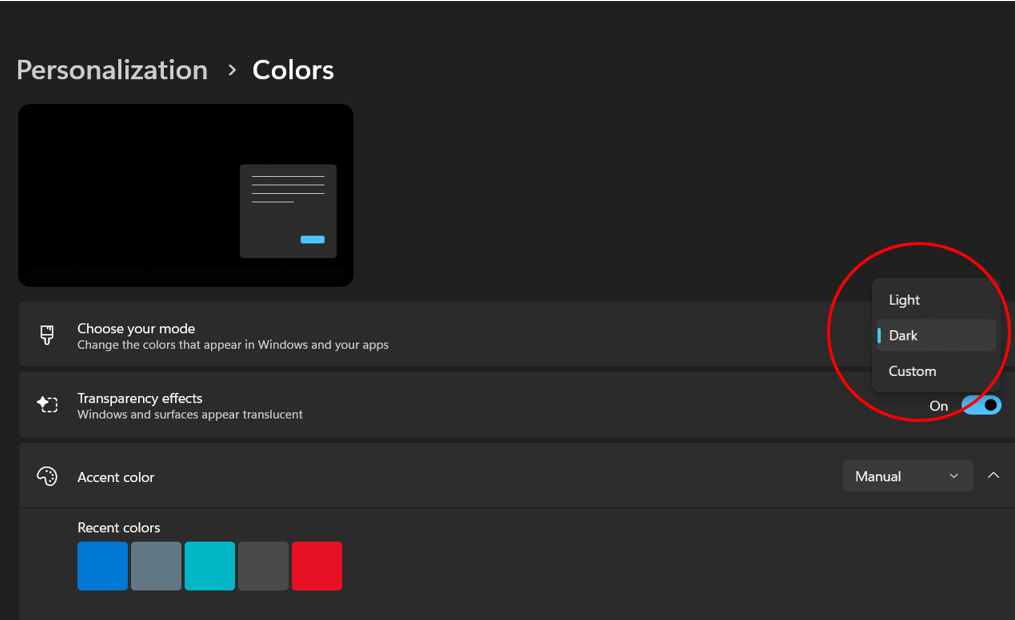Apply the red recent color swatch
The height and width of the screenshot is (620, 1015).
click(317, 566)
